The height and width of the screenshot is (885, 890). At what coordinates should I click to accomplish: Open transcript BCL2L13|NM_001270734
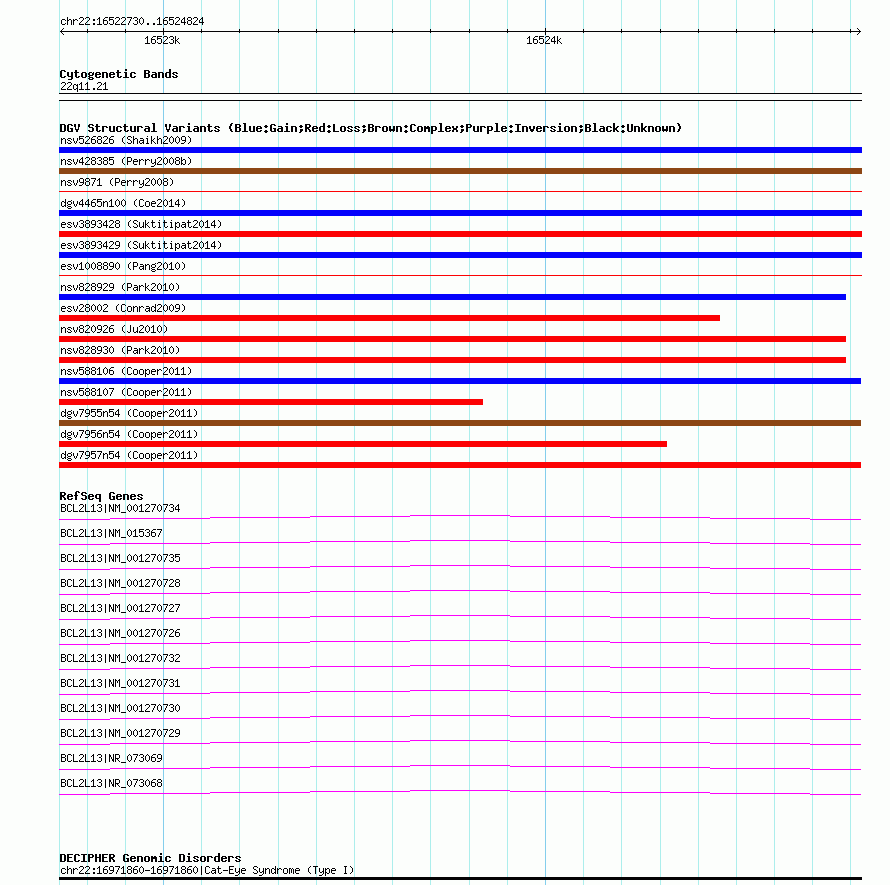click(120, 508)
